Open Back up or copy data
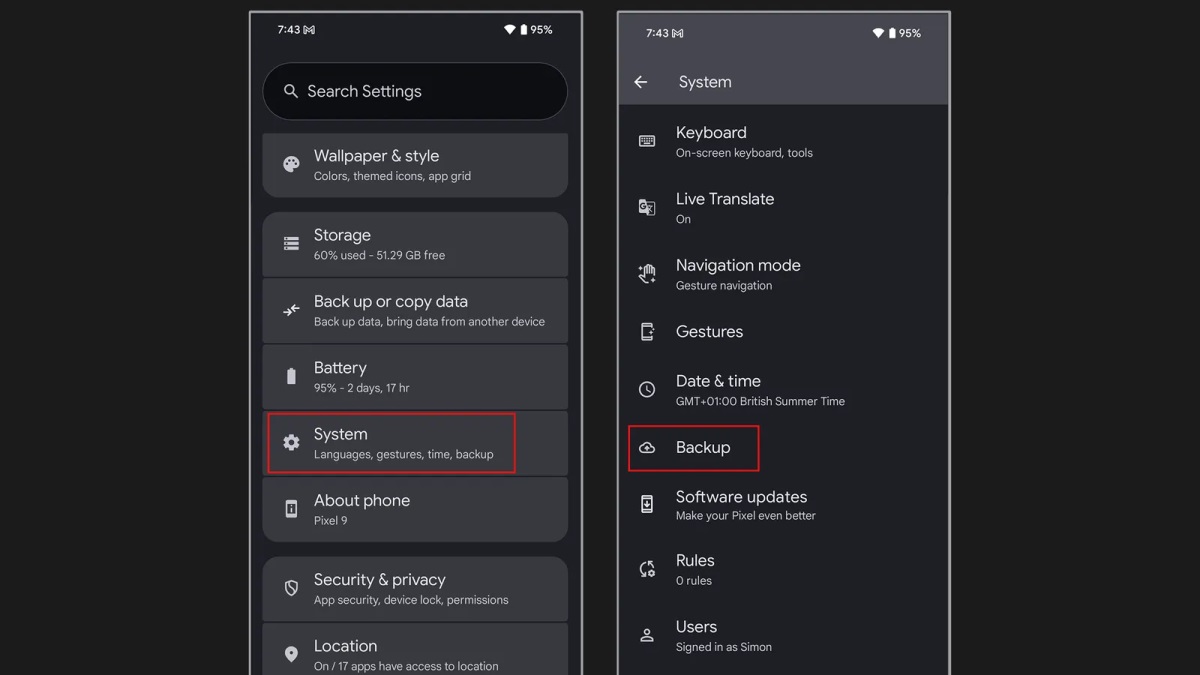The image size is (1200, 675). click(415, 311)
